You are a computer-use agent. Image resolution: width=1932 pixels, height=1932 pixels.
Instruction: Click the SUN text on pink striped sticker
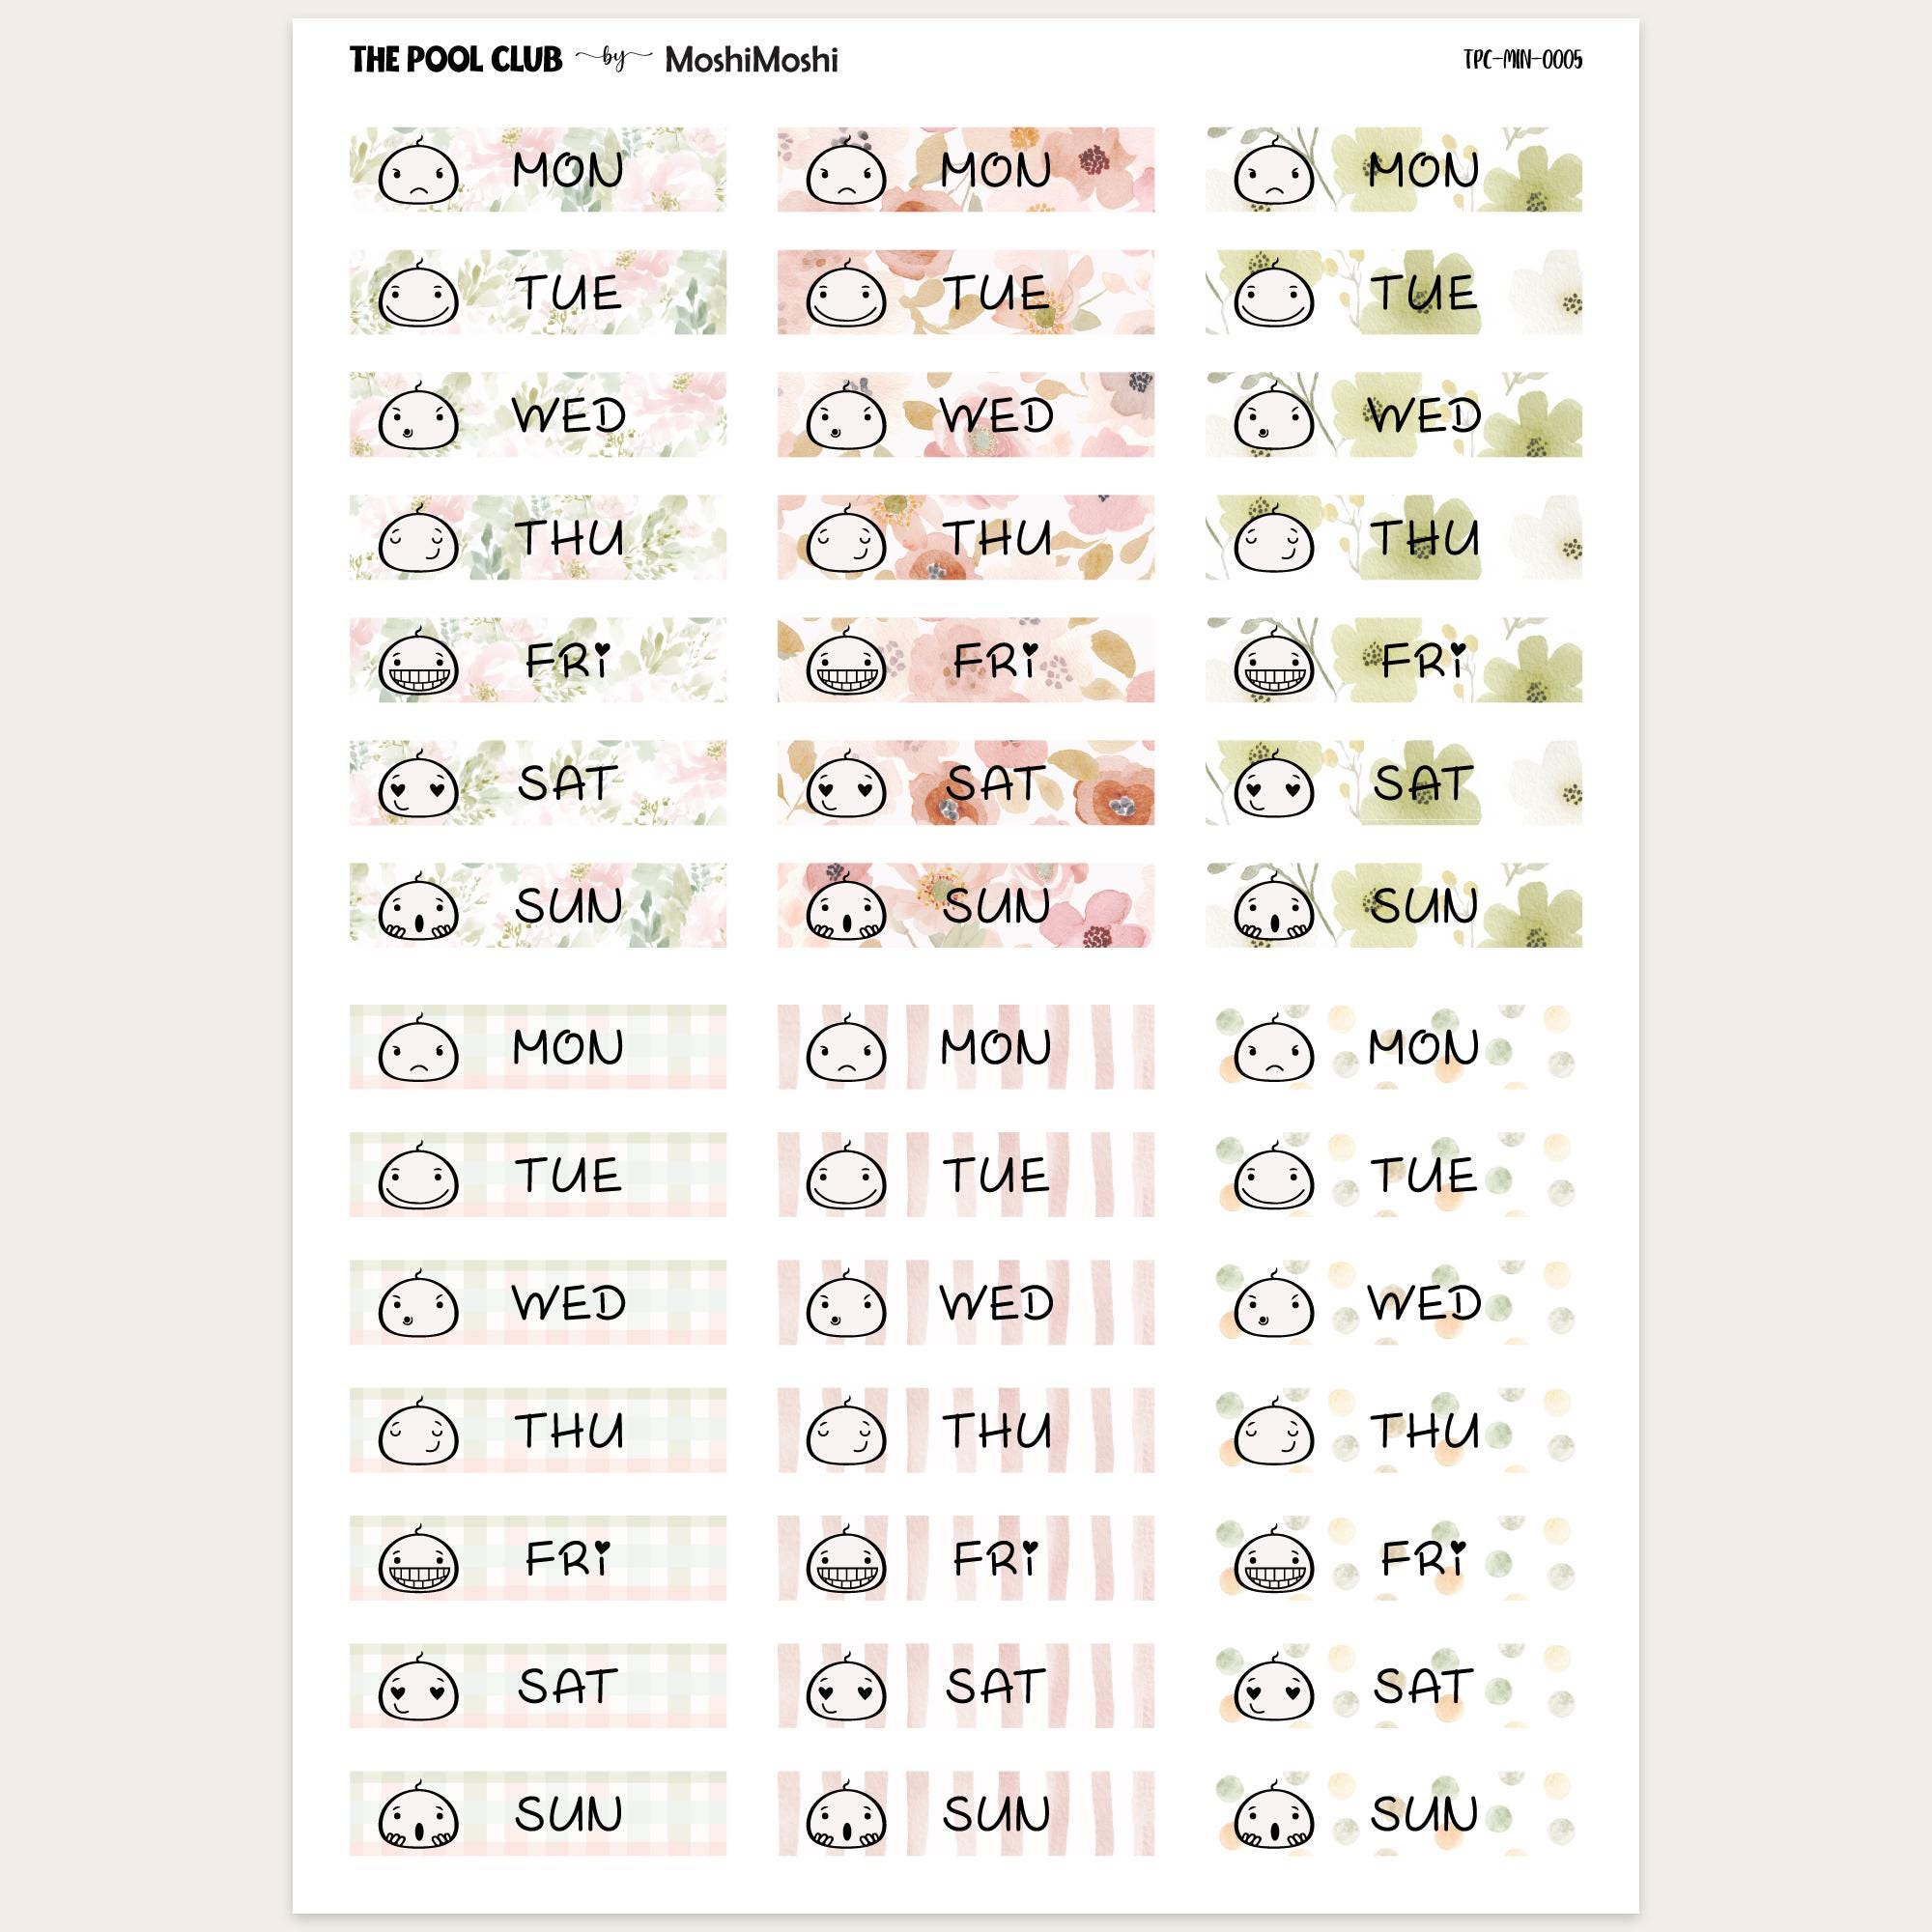996,1813
